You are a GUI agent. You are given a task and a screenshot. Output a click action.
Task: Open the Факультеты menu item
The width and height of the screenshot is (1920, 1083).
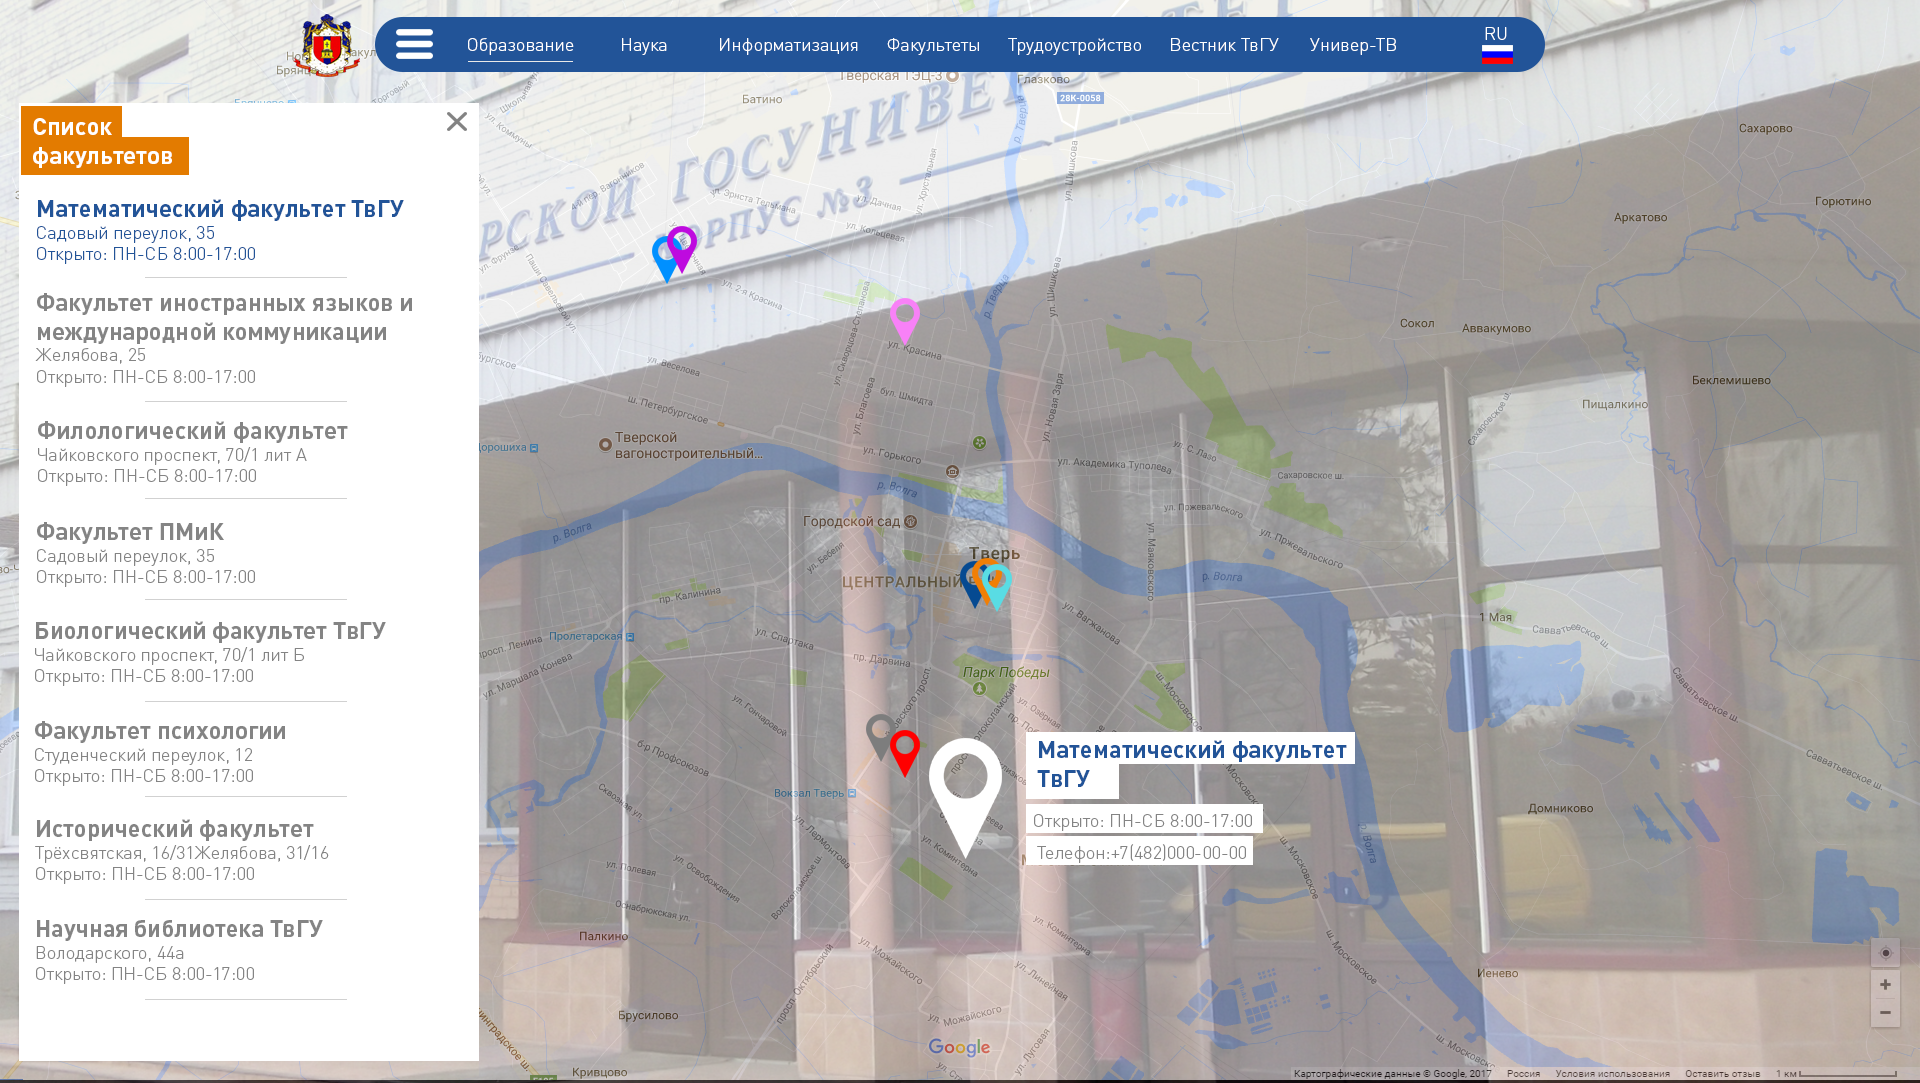[x=933, y=45]
